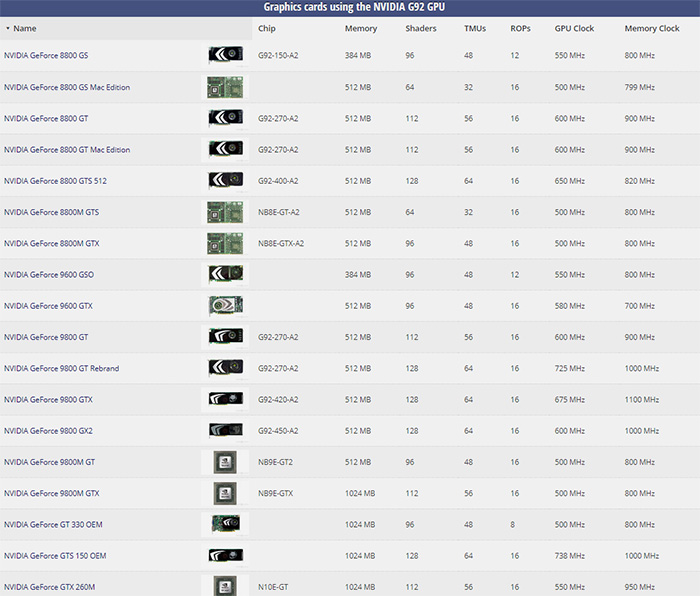Select chip value N10E-GT

273,587
